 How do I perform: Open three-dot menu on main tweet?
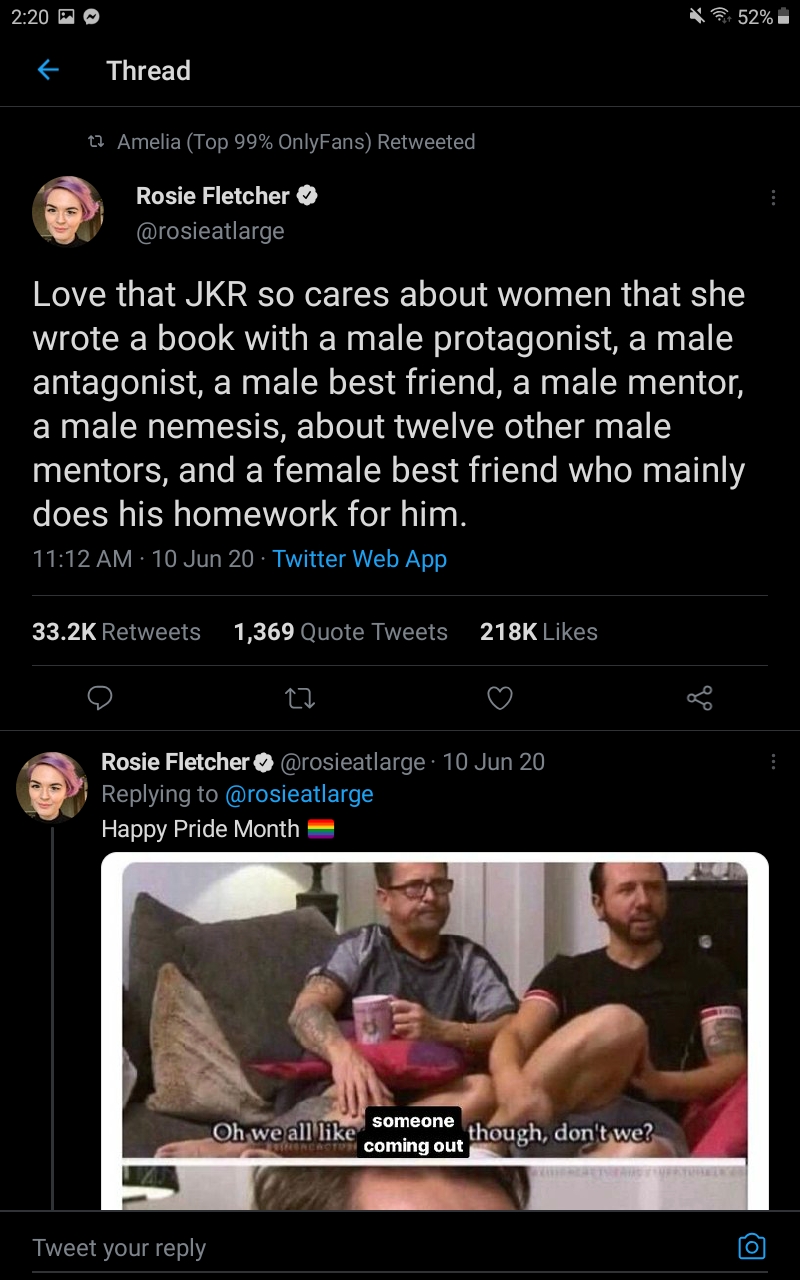(x=773, y=198)
